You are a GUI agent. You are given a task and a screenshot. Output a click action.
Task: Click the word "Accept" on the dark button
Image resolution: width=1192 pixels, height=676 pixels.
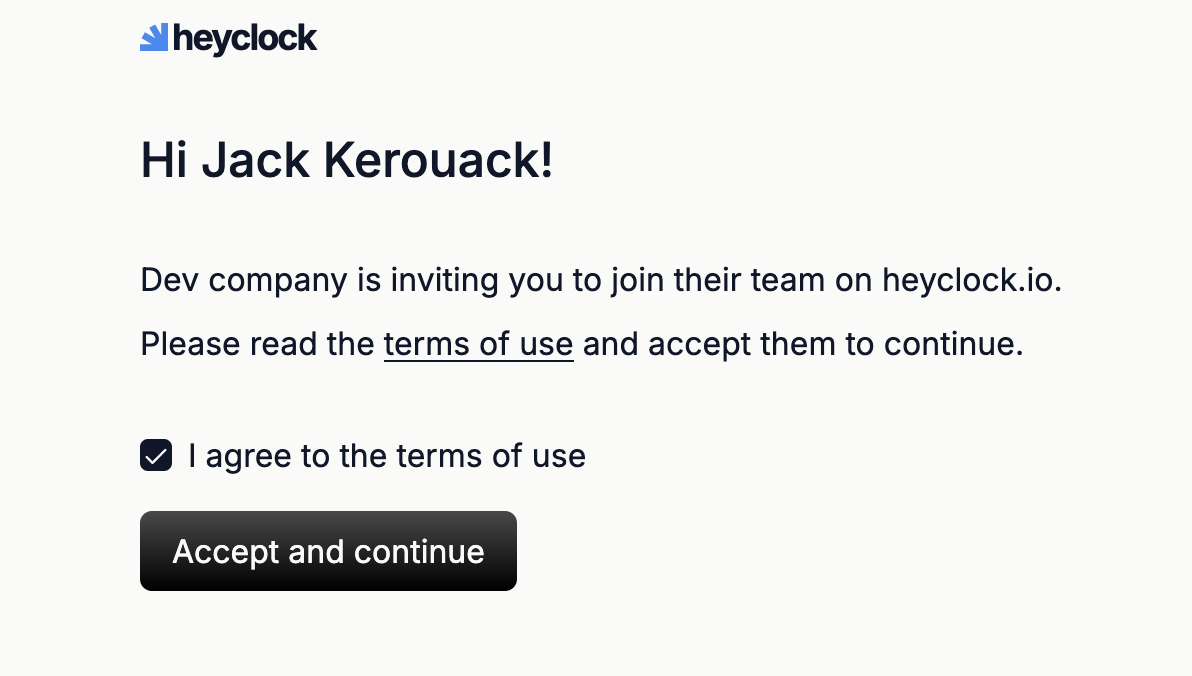point(225,552)
